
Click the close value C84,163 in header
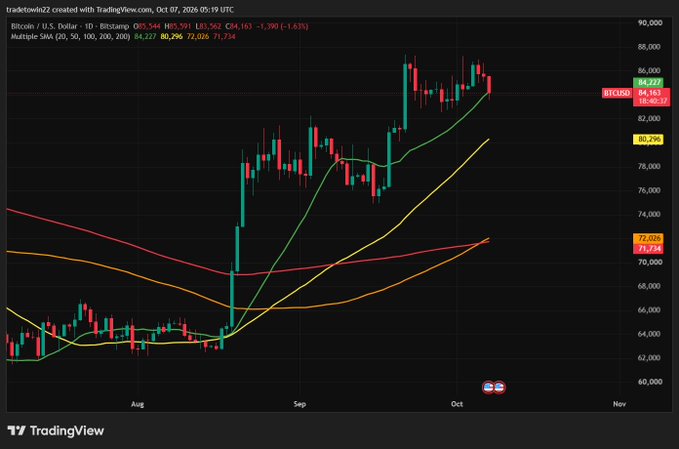(x=239, y=26)
